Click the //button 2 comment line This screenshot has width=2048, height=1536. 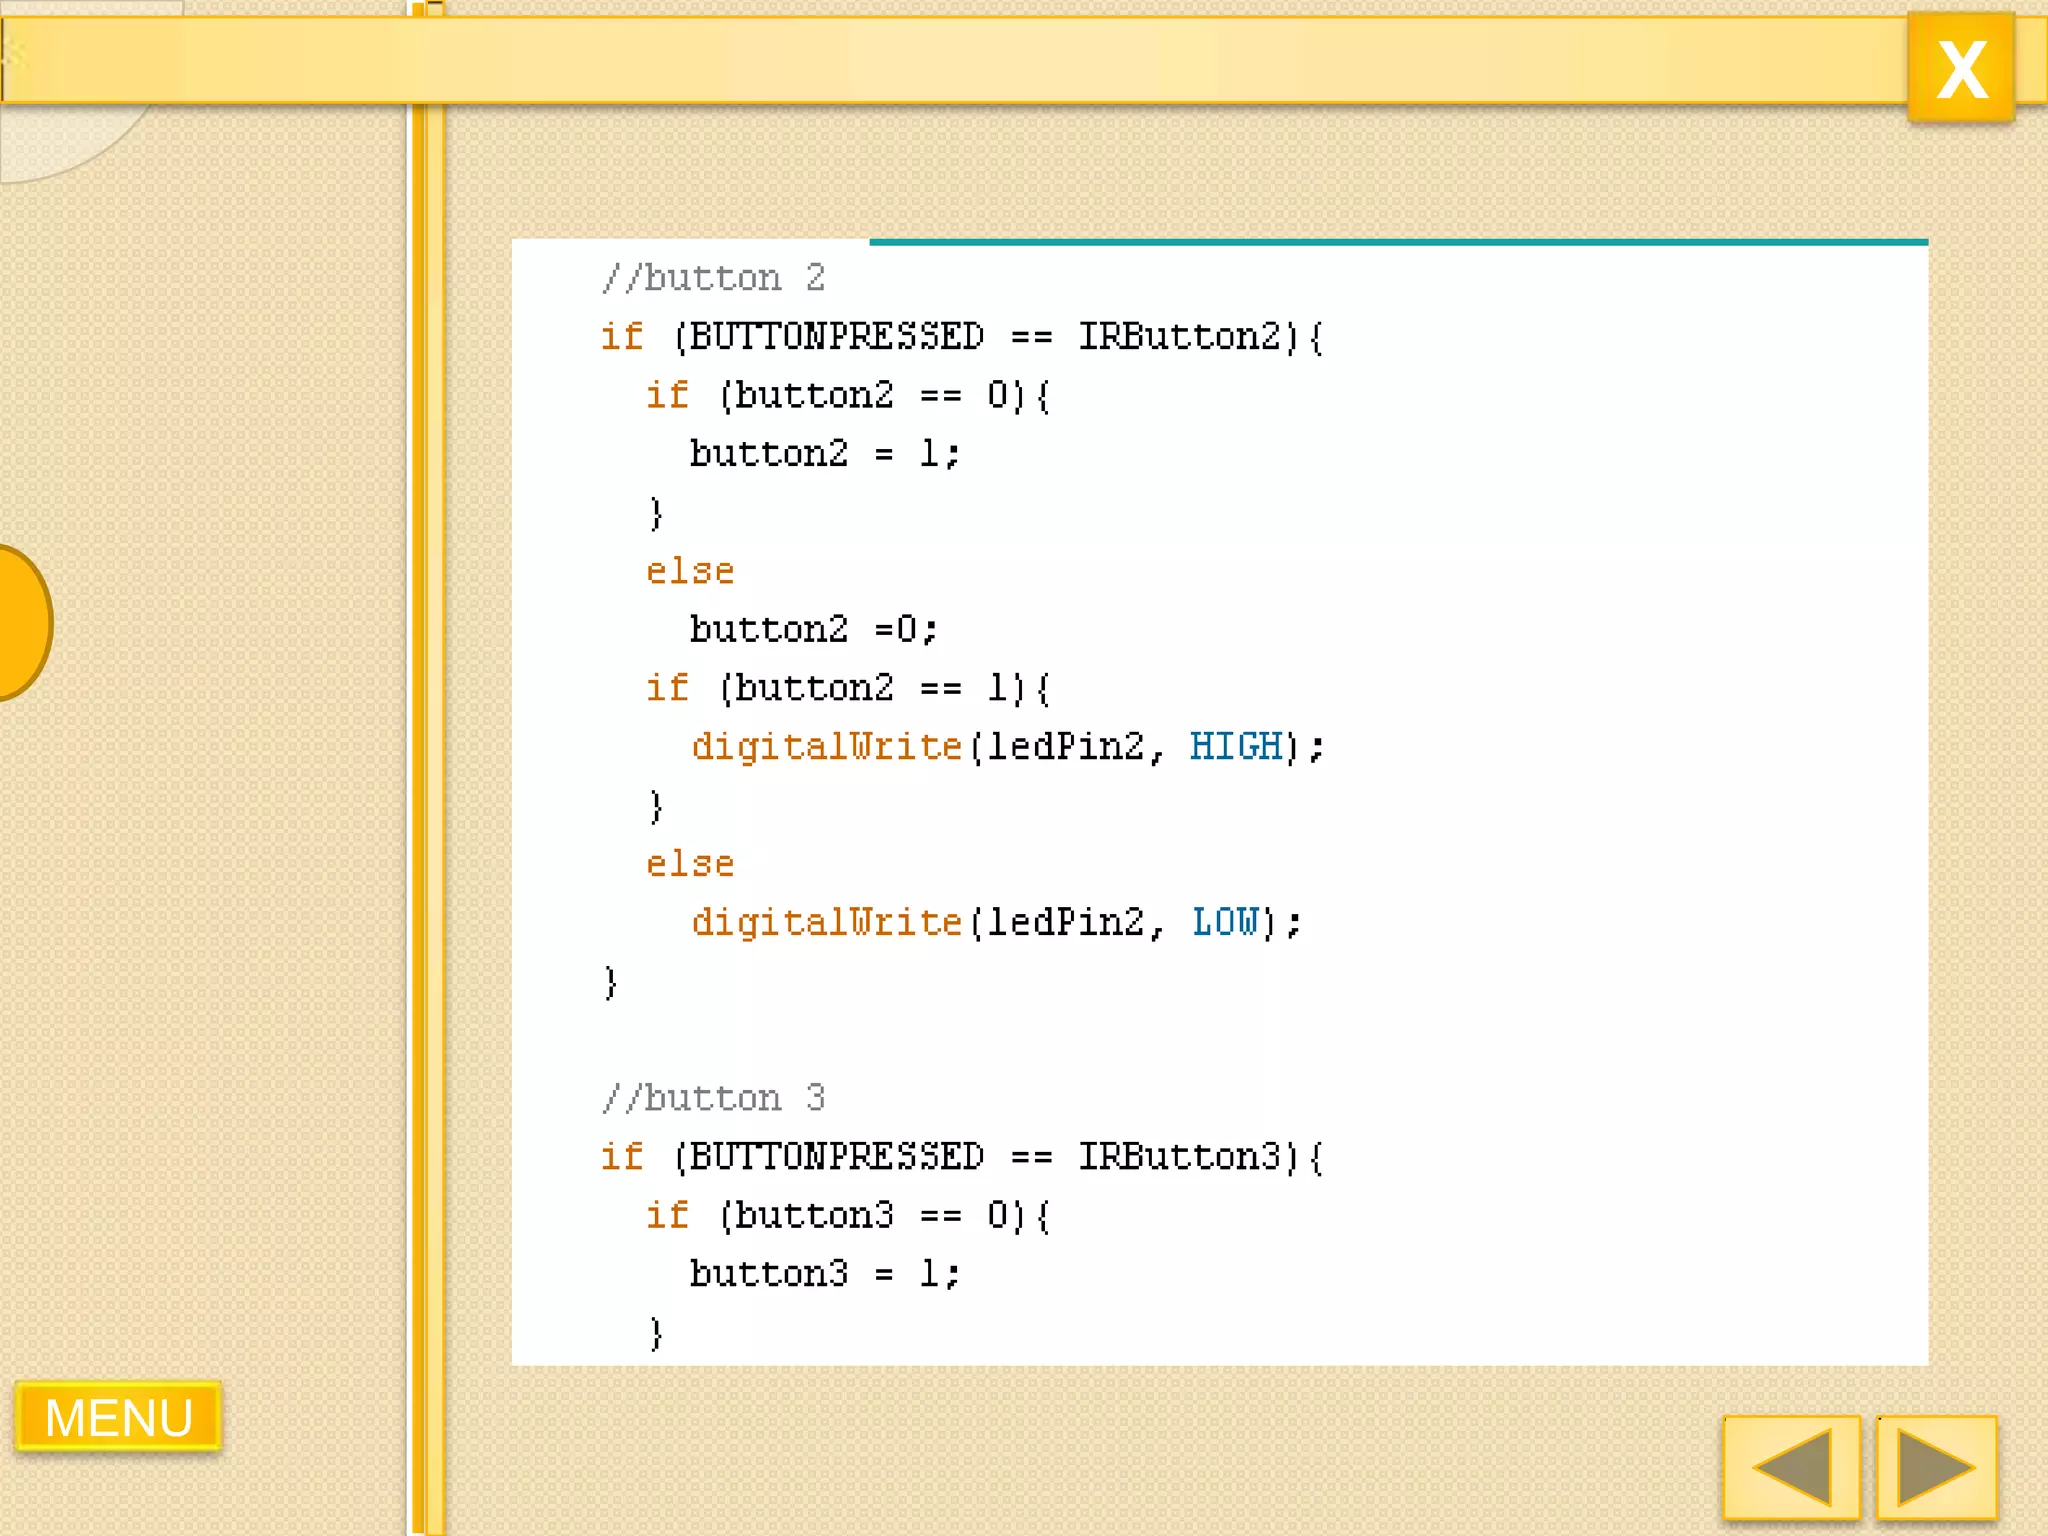pyautogui.click(x=714, y=278)
